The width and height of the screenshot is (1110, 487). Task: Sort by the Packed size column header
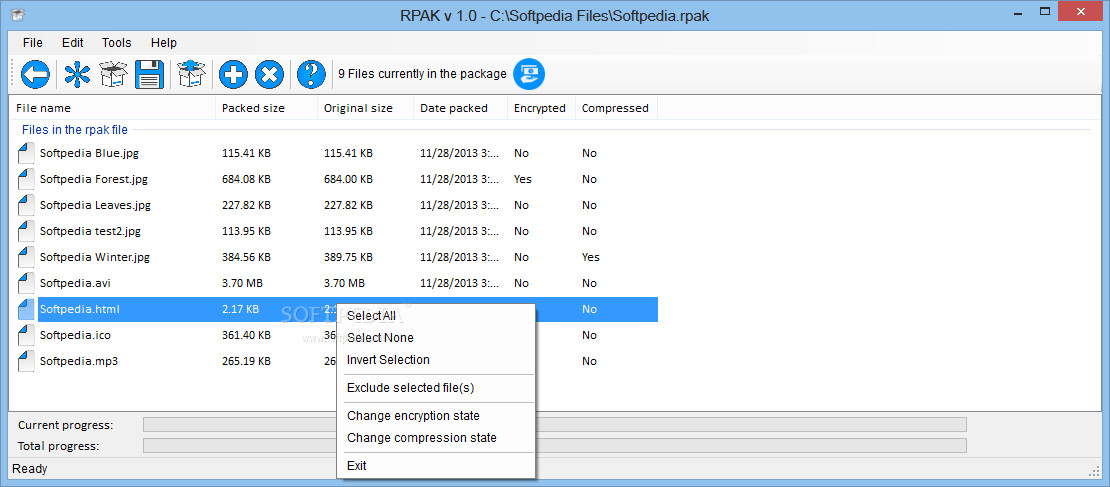coord(267,108)
